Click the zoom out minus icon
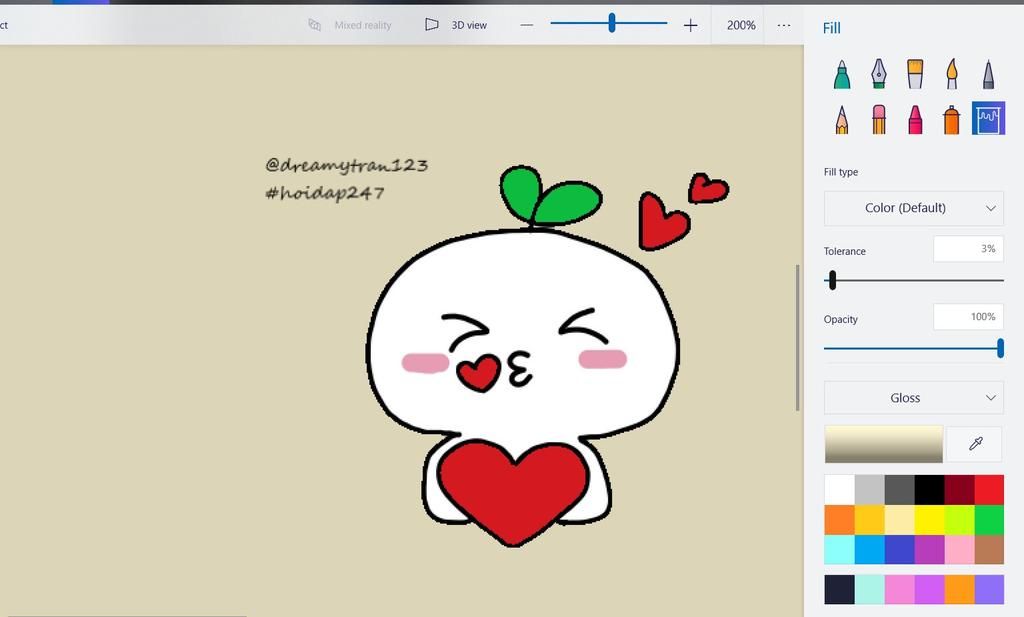Image resolution: width=1024 pixels, height=617 pixels. coord(526,25)
